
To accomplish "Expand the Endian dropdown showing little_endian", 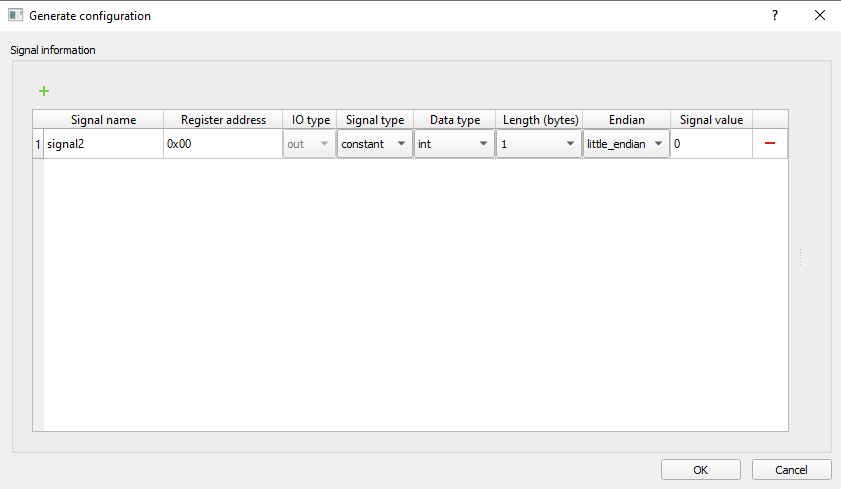I will [x=626, y=144].
